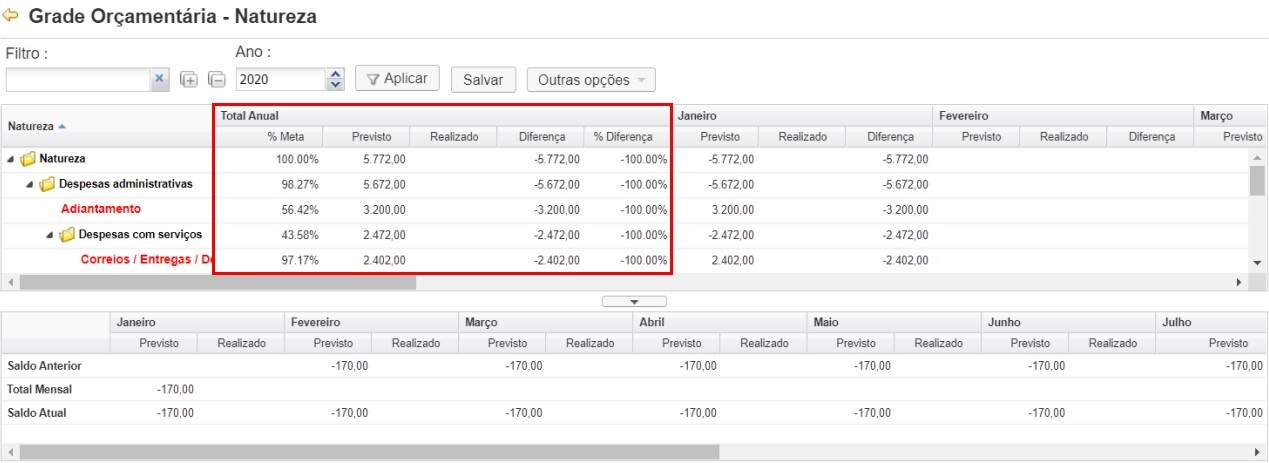Click the 5.772,00 Total Anual Previsto cell
Viewport: 1269px width, 463px height.
coord(384,159)
